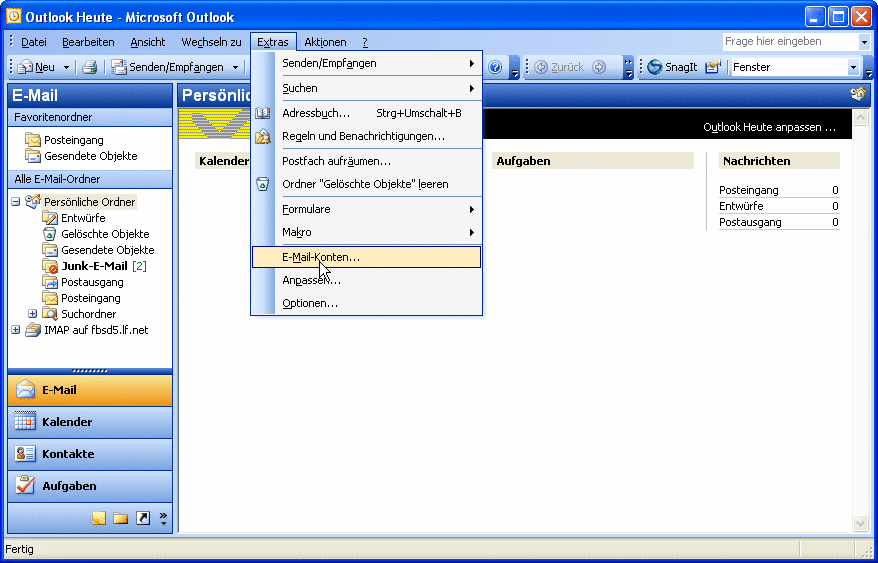
Task: Collapse the Persönliche Ordner tree node
Action: (x=16, y=202)
